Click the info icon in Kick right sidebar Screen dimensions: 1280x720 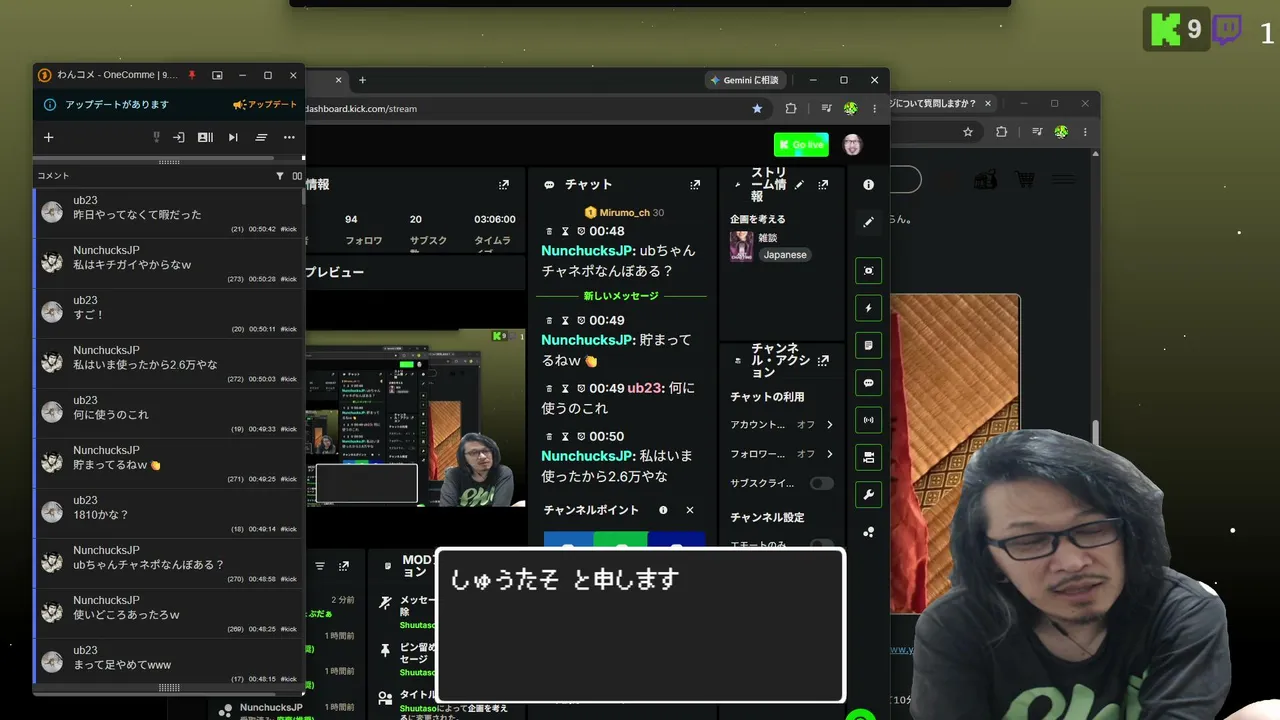click(x=868, y=185)
